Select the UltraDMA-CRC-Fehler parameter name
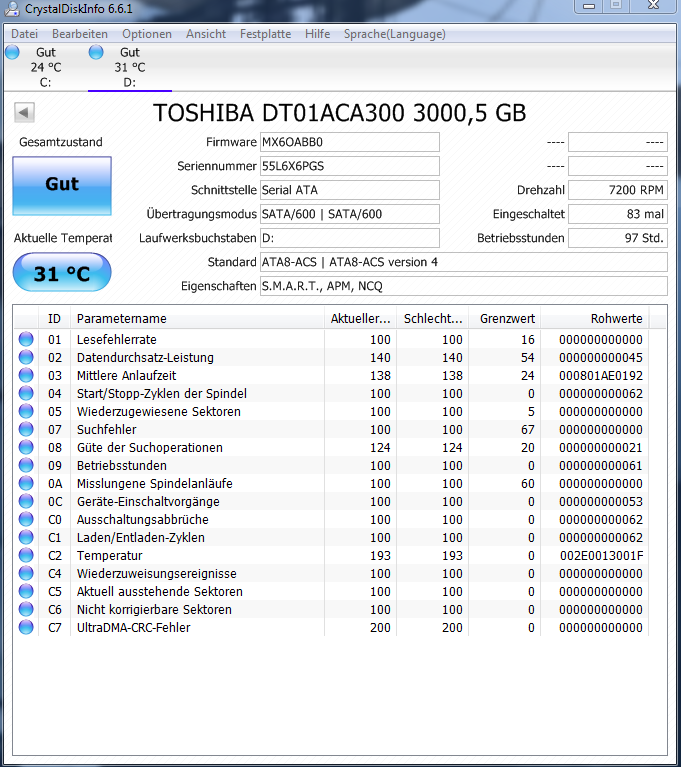Viewport: 681px width, 767px height. 134,628
